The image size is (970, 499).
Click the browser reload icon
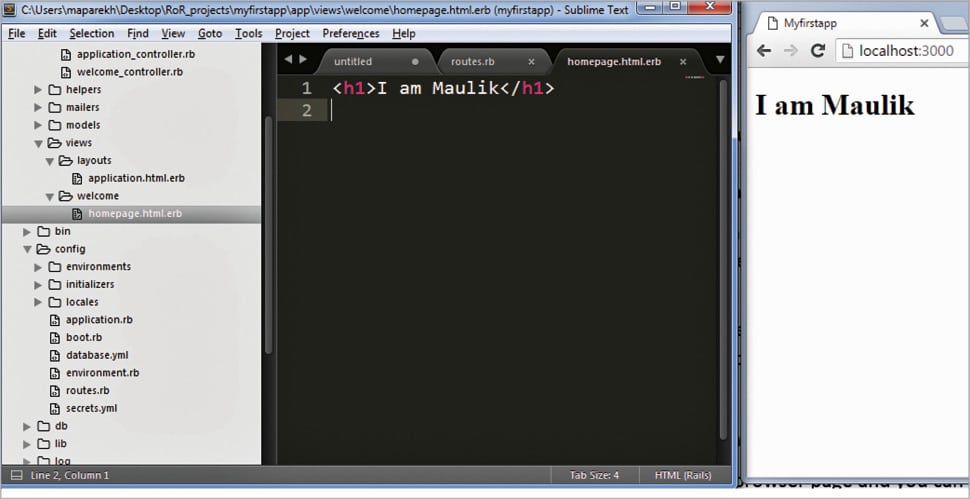[x=817, y=51]
